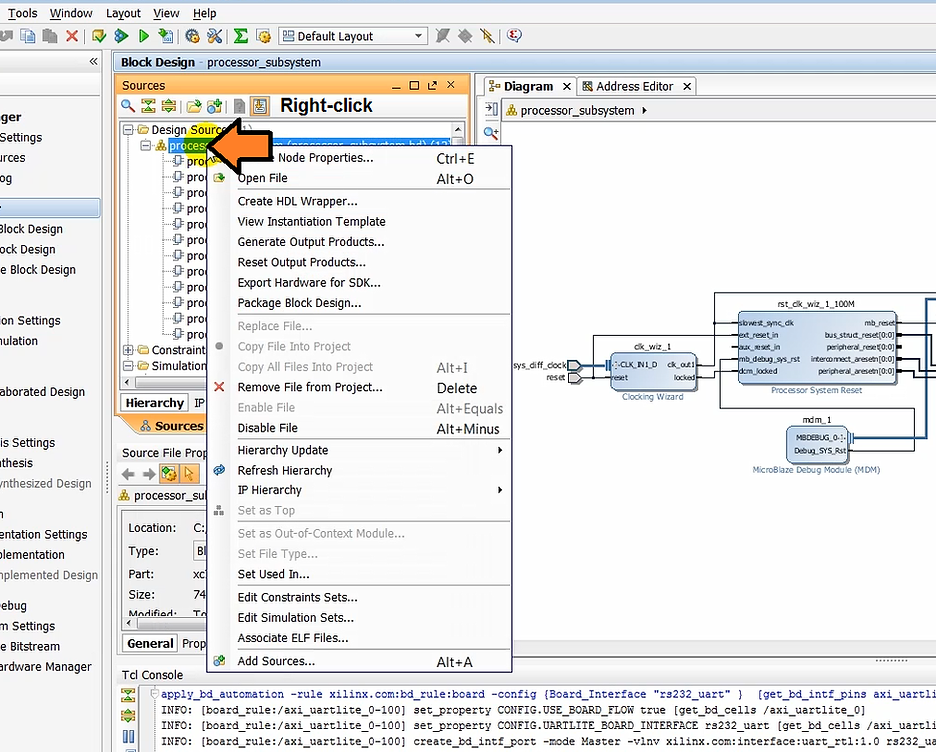Click the green Run arrow in the toolbar
This screenshot has height=752, width=936.
(144, 36)
